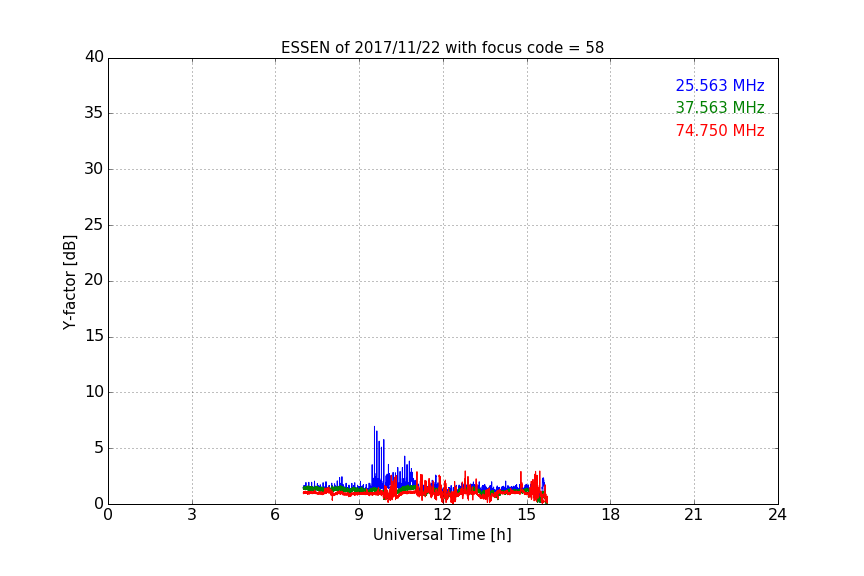Screen dimensions: 864x576
Task: Click the x-axis tick value 6
Action: point(276,515)
